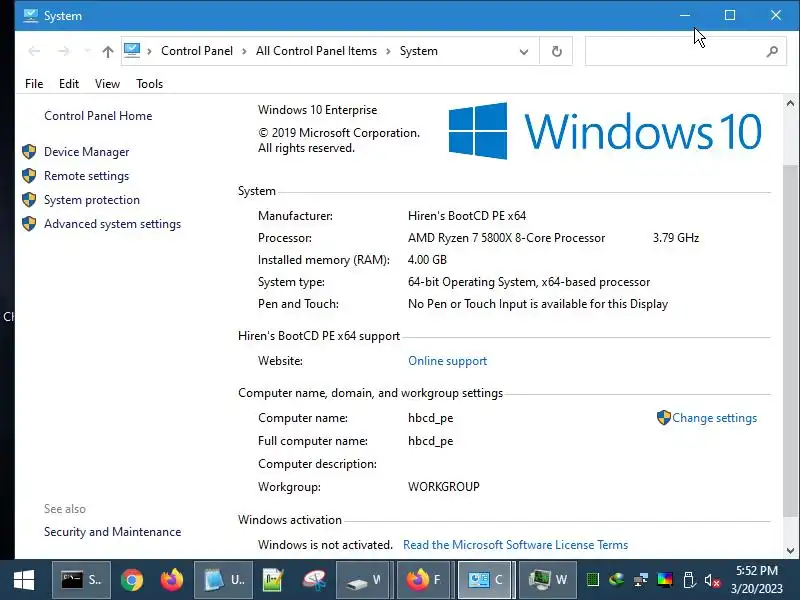Viewport: 800px width, 600px height.
Task: Open the Online support website link
Action: [x=447, y=361]
